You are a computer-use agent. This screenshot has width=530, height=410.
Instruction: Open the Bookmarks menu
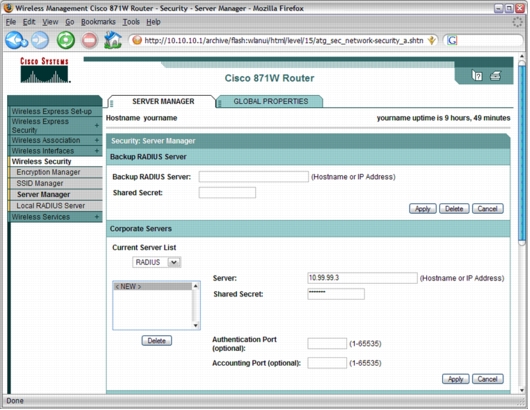[98, 22]
